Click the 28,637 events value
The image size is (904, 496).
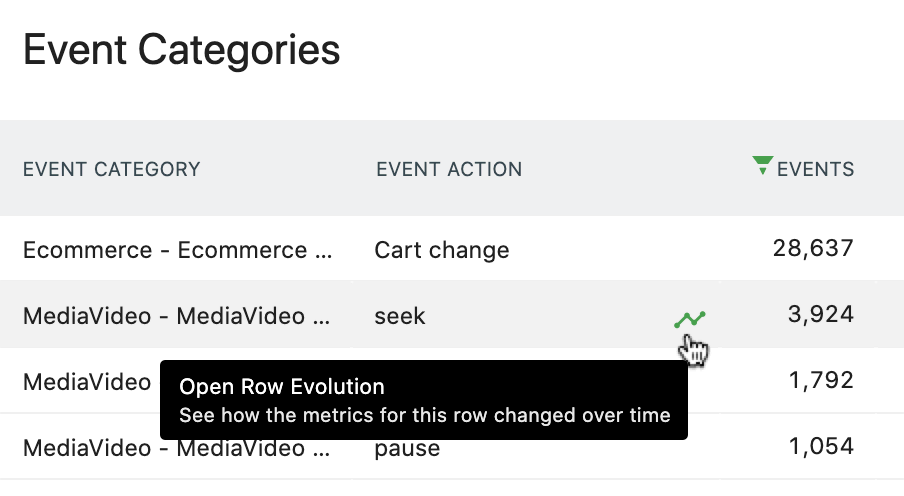pos(813,247)
